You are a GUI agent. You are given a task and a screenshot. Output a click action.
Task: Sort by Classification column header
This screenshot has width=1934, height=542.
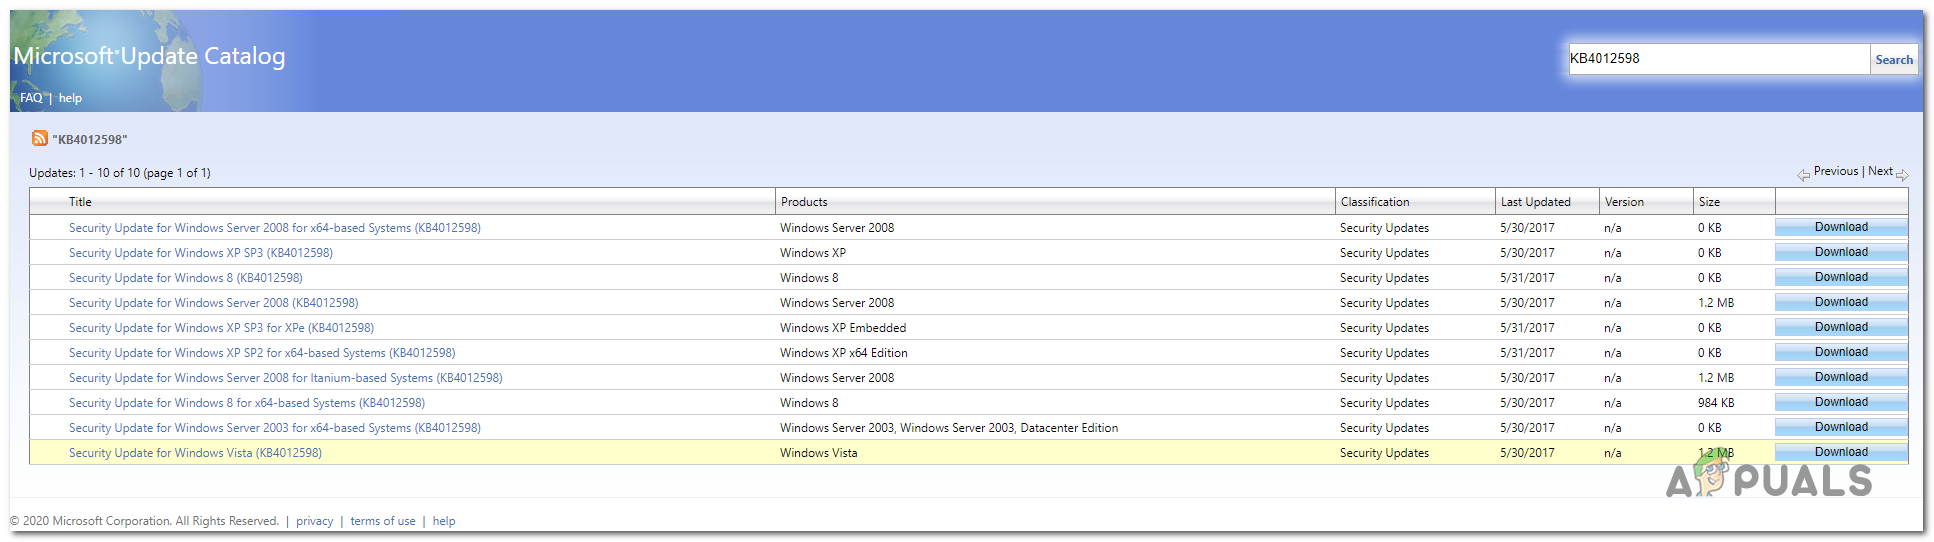(x=1375, y=202)
